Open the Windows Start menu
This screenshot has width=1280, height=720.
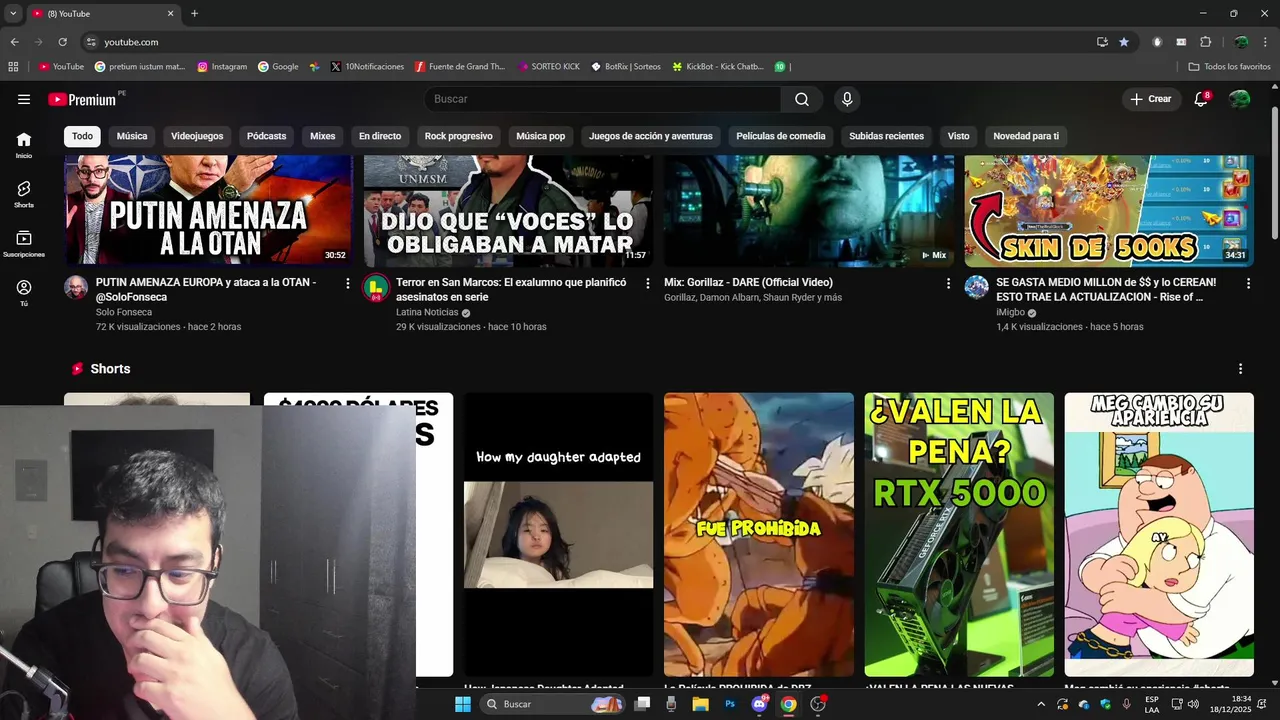[463, 704]
